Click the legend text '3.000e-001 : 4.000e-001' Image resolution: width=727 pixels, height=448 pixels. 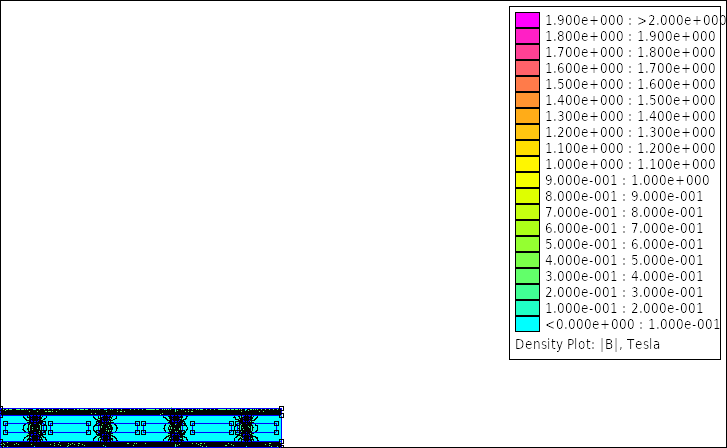point(624,276)
